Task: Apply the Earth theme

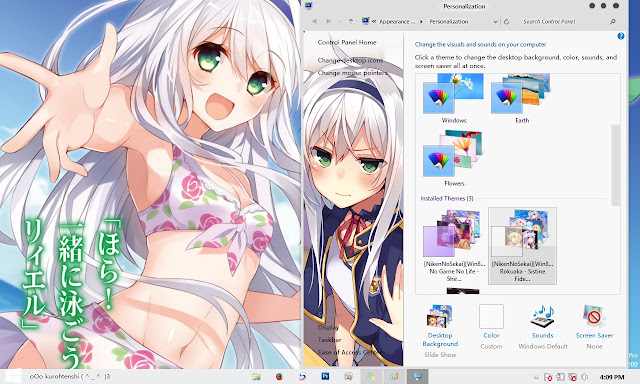Action: [x=522, y=98]
